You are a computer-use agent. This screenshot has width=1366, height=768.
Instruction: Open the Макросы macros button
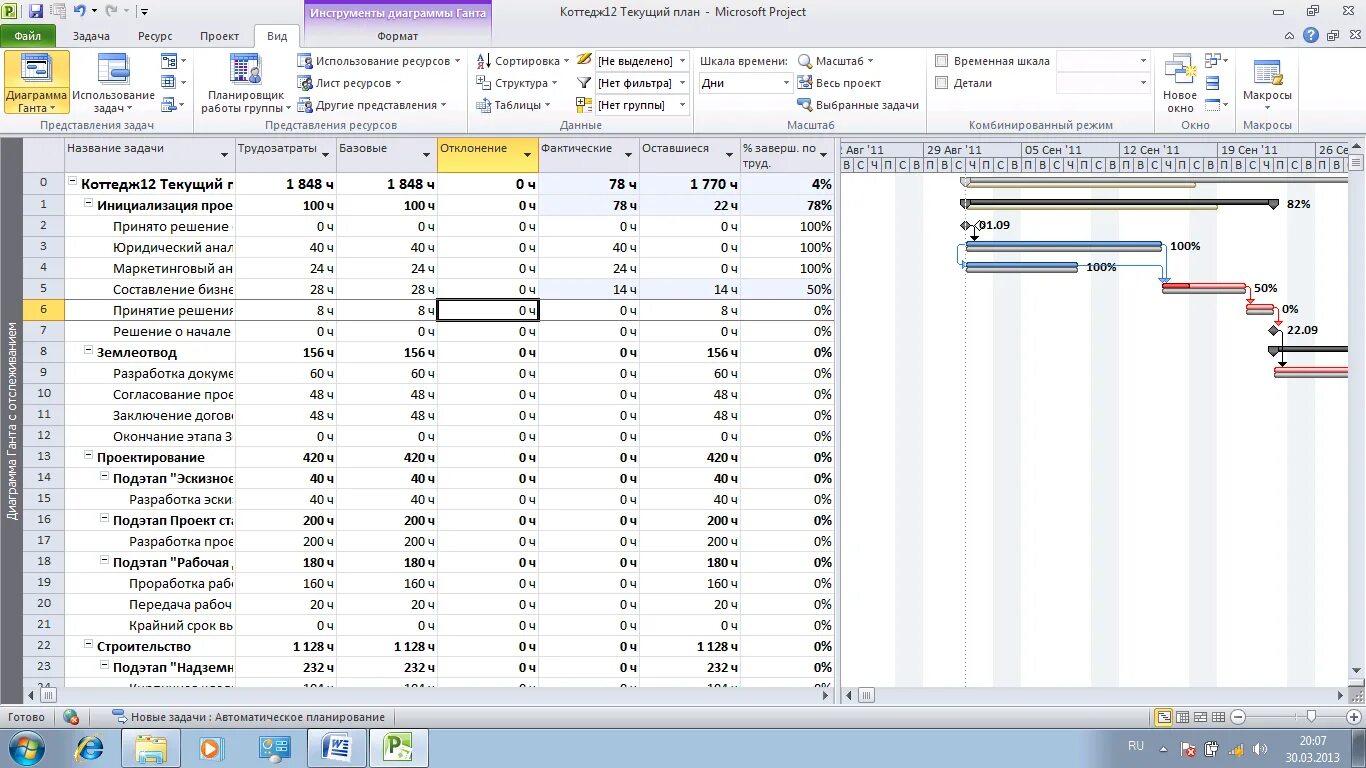click(1267, 83)
